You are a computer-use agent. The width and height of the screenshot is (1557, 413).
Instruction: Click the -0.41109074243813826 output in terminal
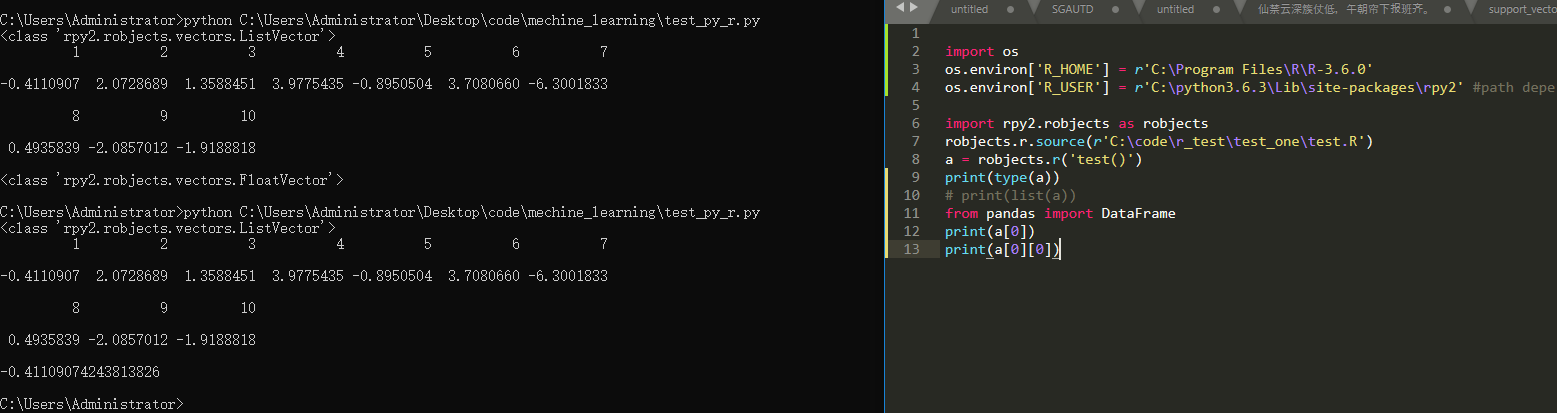[80, 371]
